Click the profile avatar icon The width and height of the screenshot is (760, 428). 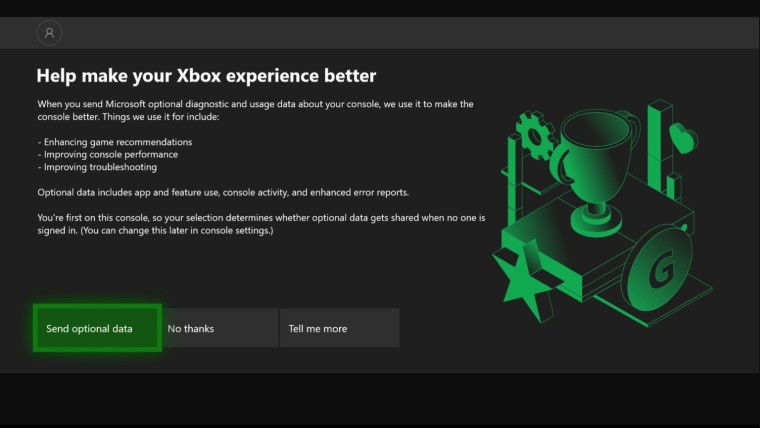tap(49, 33)
